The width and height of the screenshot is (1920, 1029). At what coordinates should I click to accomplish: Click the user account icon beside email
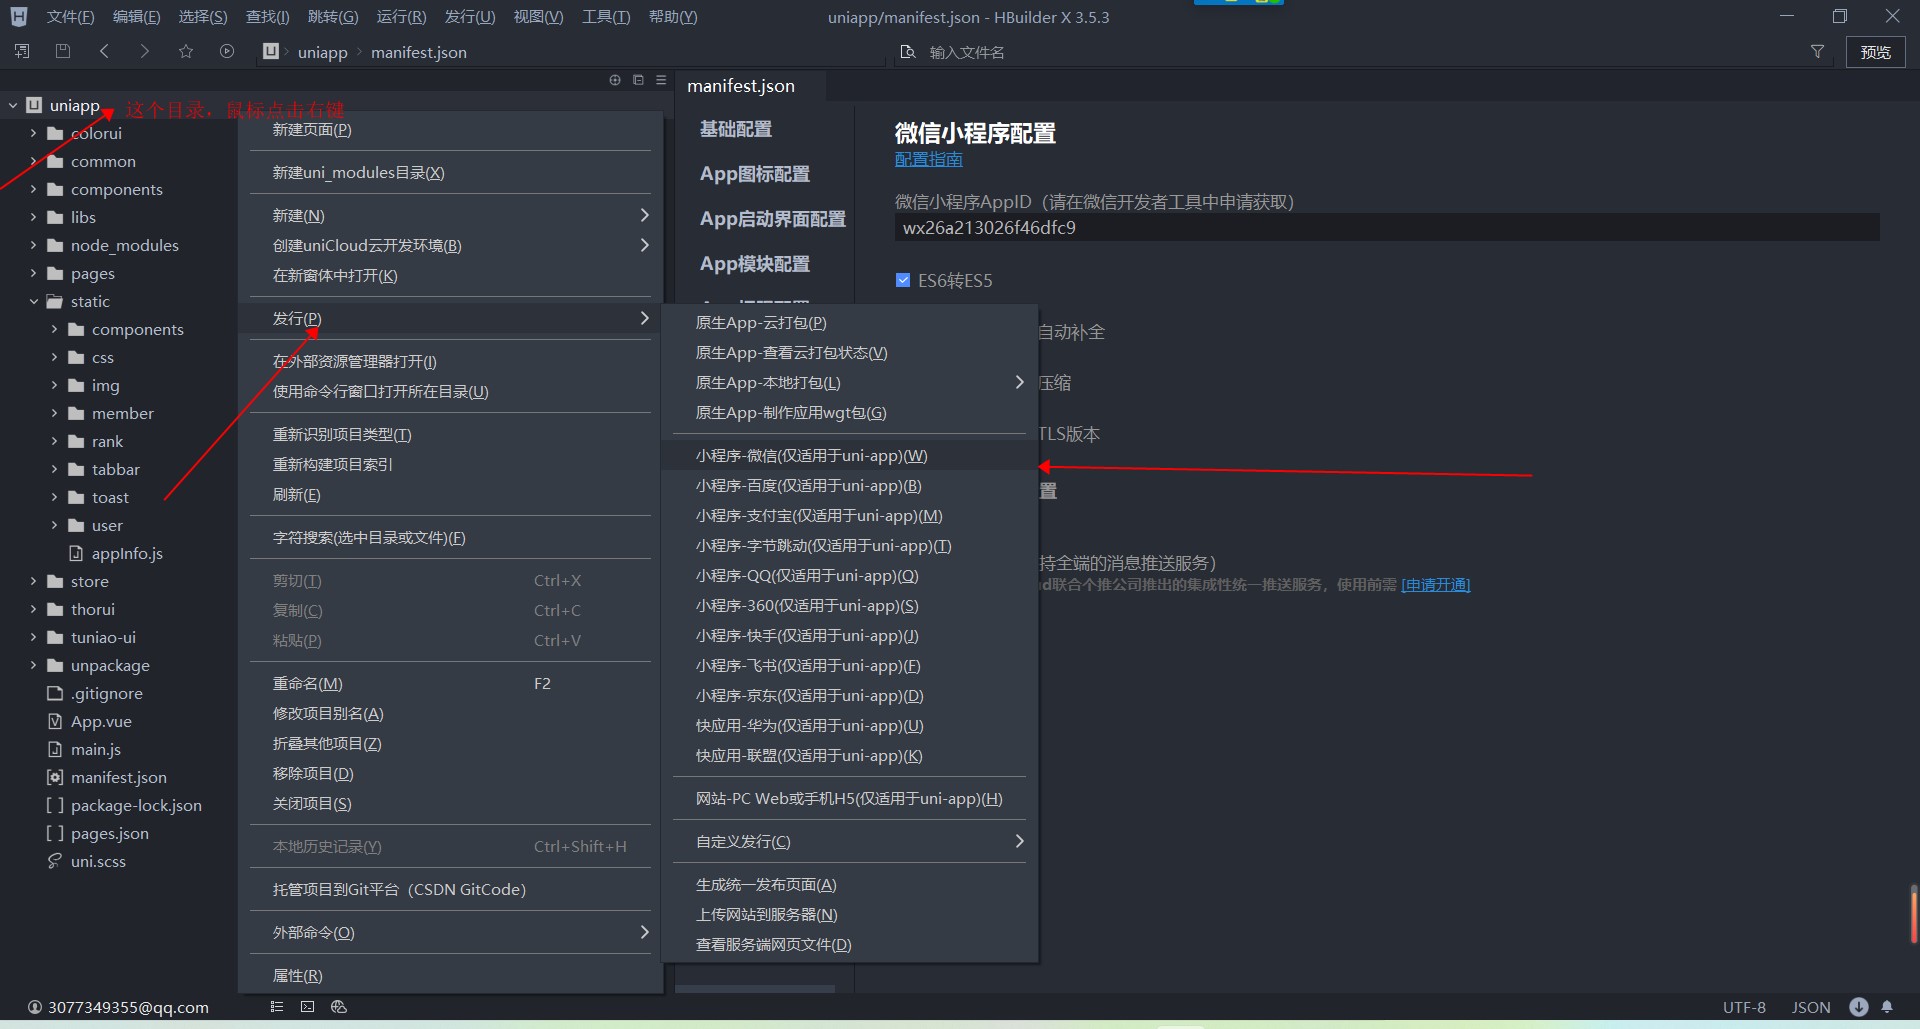click(x=35, y=1007)
